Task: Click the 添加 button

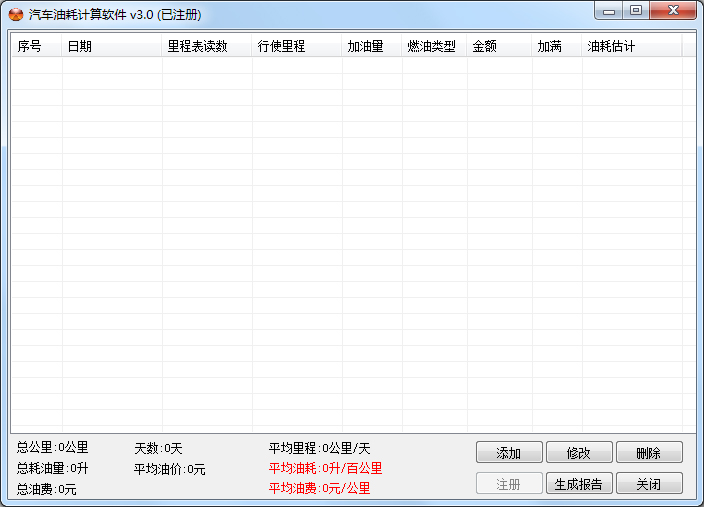Action: click(509, 452)
